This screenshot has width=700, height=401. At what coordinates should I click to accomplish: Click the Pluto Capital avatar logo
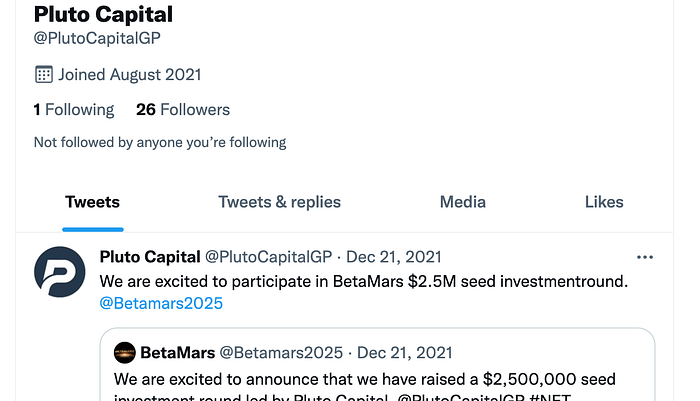pos(59,272)
